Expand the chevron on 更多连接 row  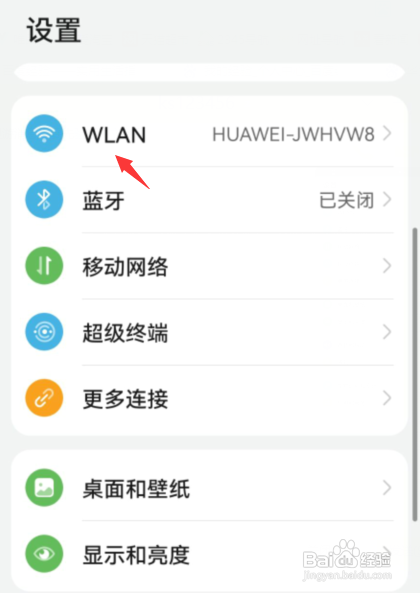click(387, 398)
